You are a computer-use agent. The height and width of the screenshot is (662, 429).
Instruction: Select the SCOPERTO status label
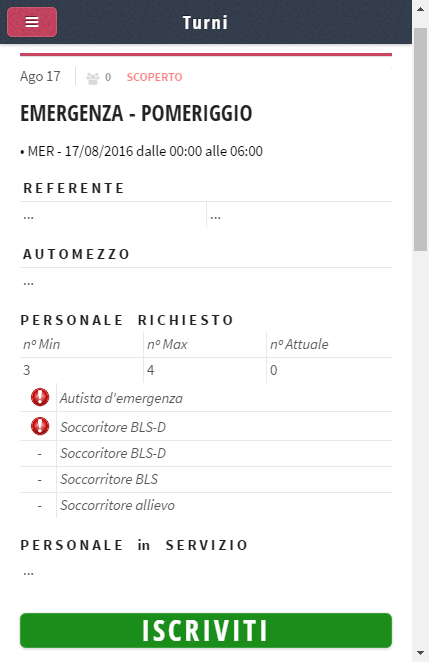click(x=155, y=77)
